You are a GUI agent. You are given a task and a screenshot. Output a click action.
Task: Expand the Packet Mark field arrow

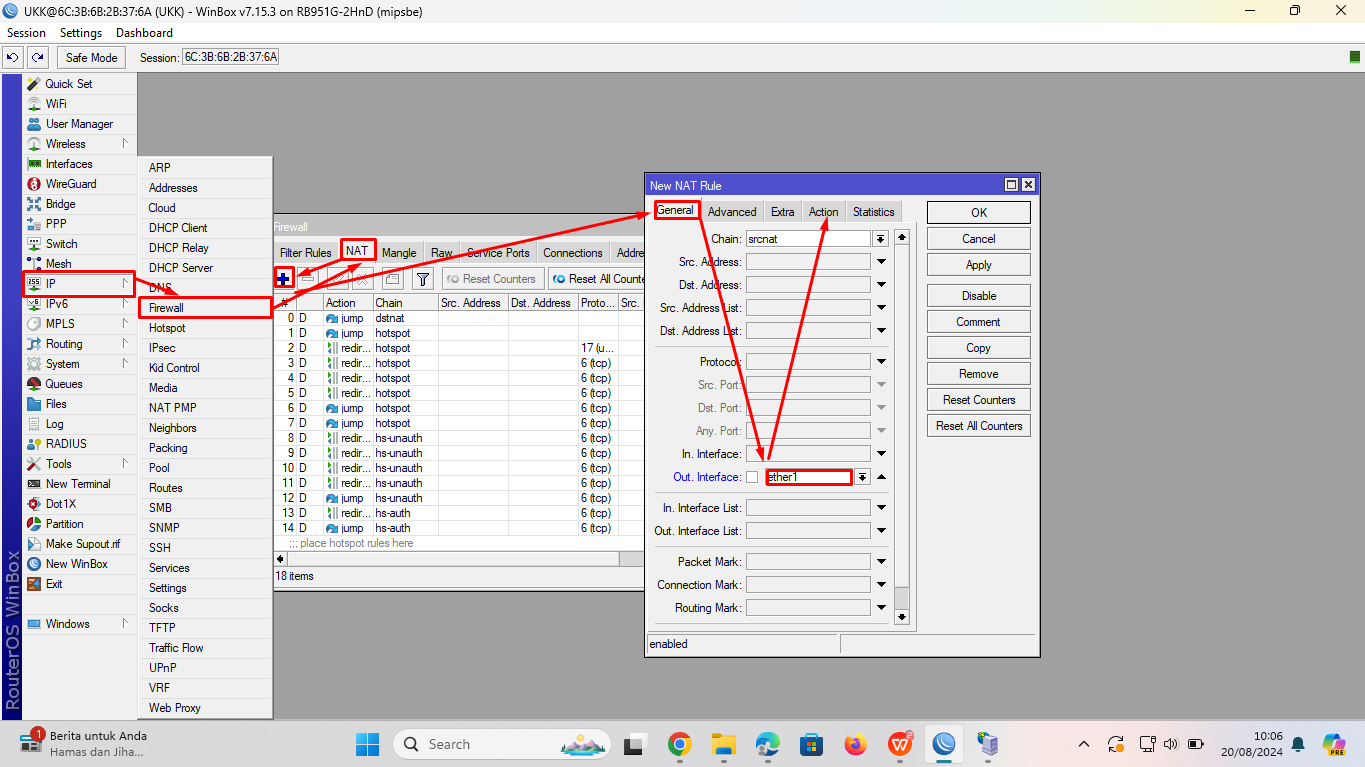[881, 562]
